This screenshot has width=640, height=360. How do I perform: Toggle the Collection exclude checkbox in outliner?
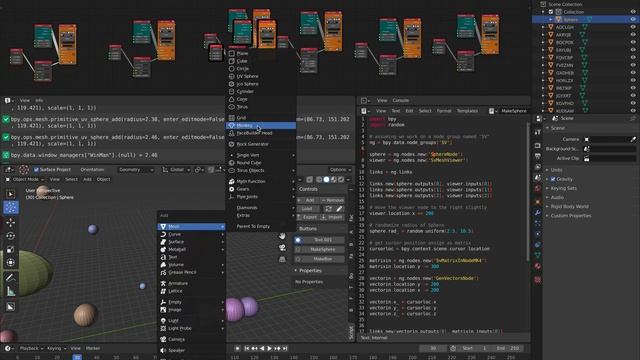[x=551, y=12]
